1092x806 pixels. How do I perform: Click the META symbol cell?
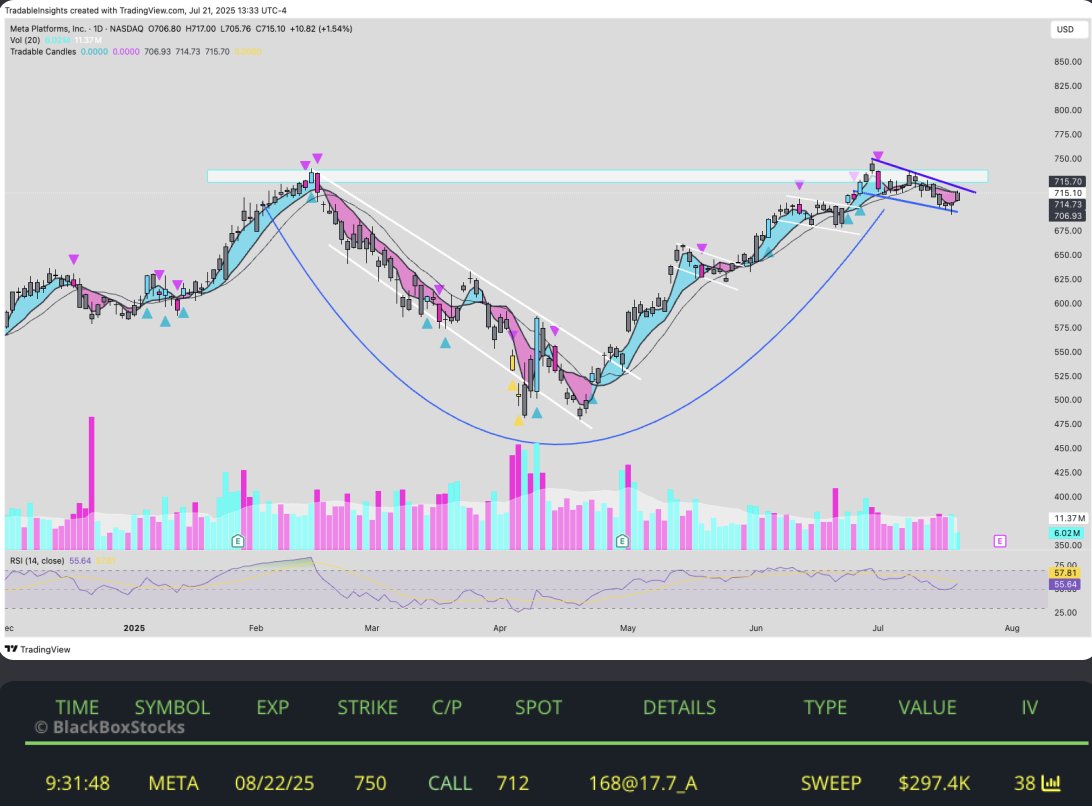coord(173,783)
